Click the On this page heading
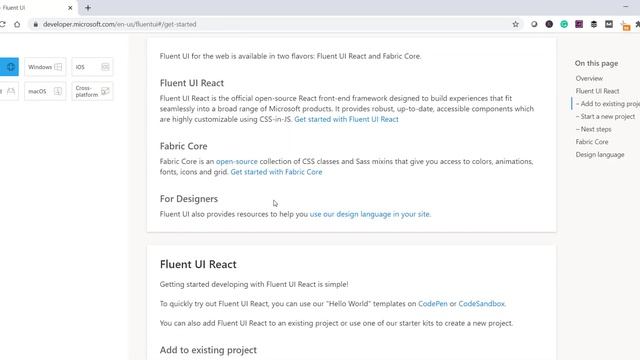The height and width of the screenshot is (360, 640). (596, 63)
